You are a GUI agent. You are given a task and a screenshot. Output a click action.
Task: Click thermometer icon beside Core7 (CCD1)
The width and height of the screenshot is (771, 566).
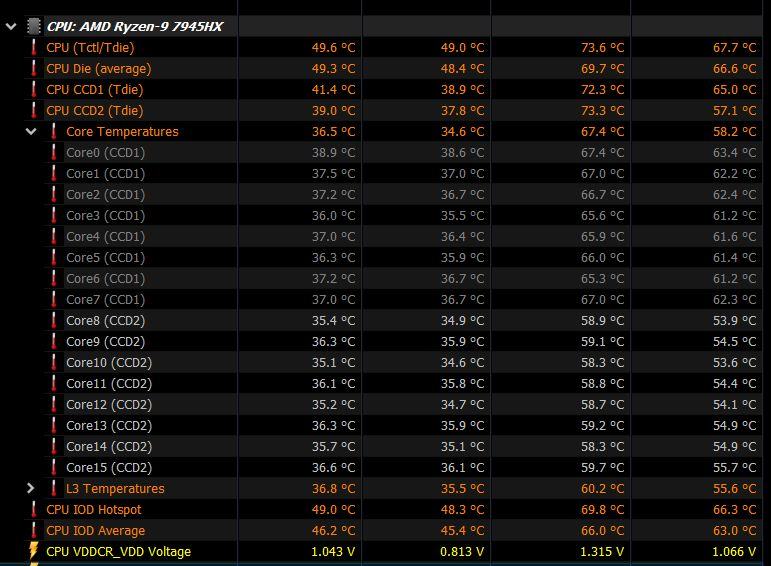point(54,299)
